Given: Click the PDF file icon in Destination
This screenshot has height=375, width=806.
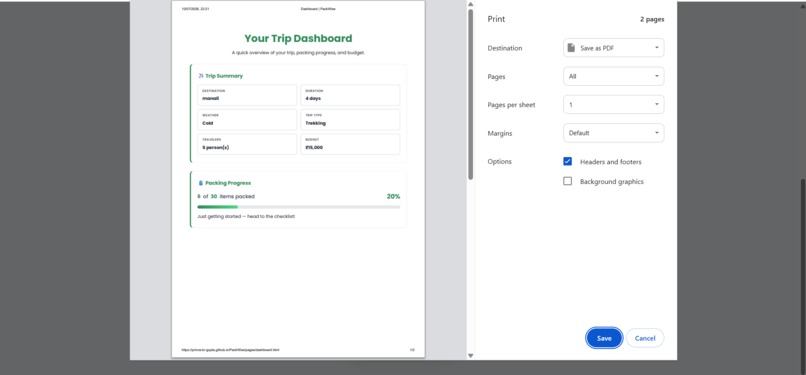Looking at the screenshot, I should [571, 48].
